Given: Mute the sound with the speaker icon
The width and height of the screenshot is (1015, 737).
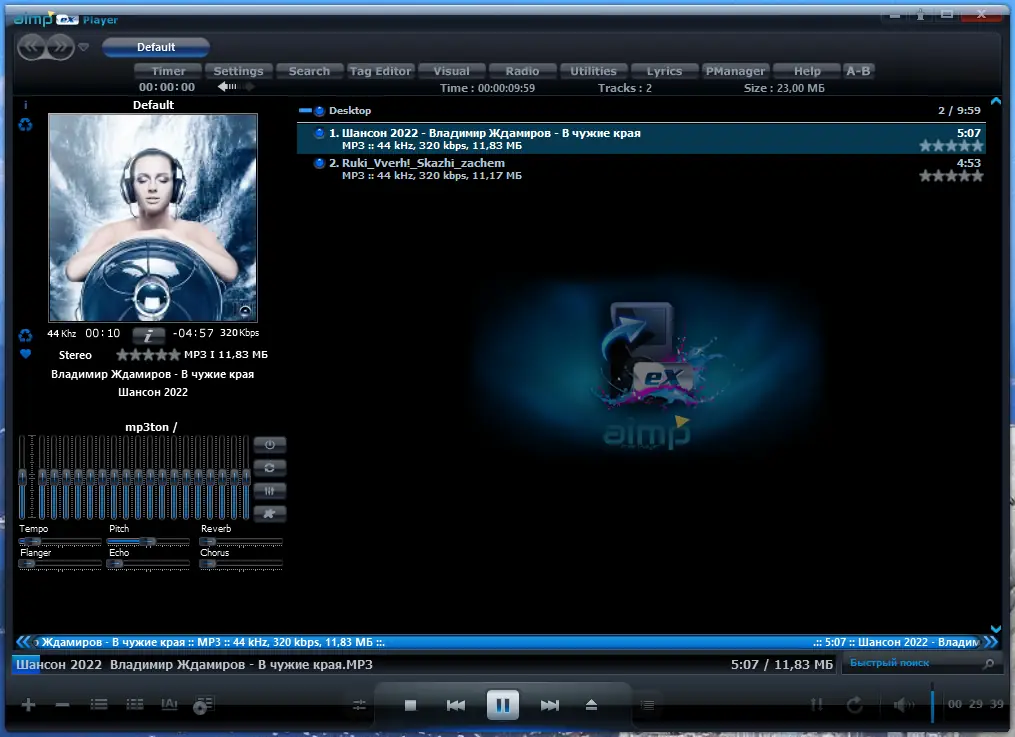Looking at the screenshot, I should 903,705.
